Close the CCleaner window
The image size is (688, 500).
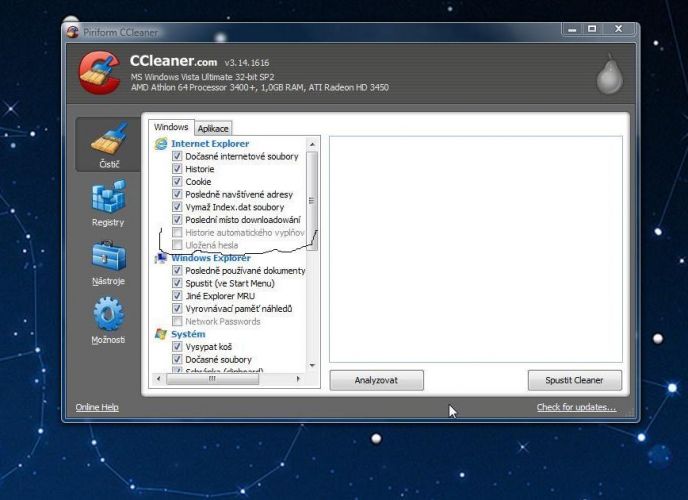pyautogui.click(x=618, y=29)
